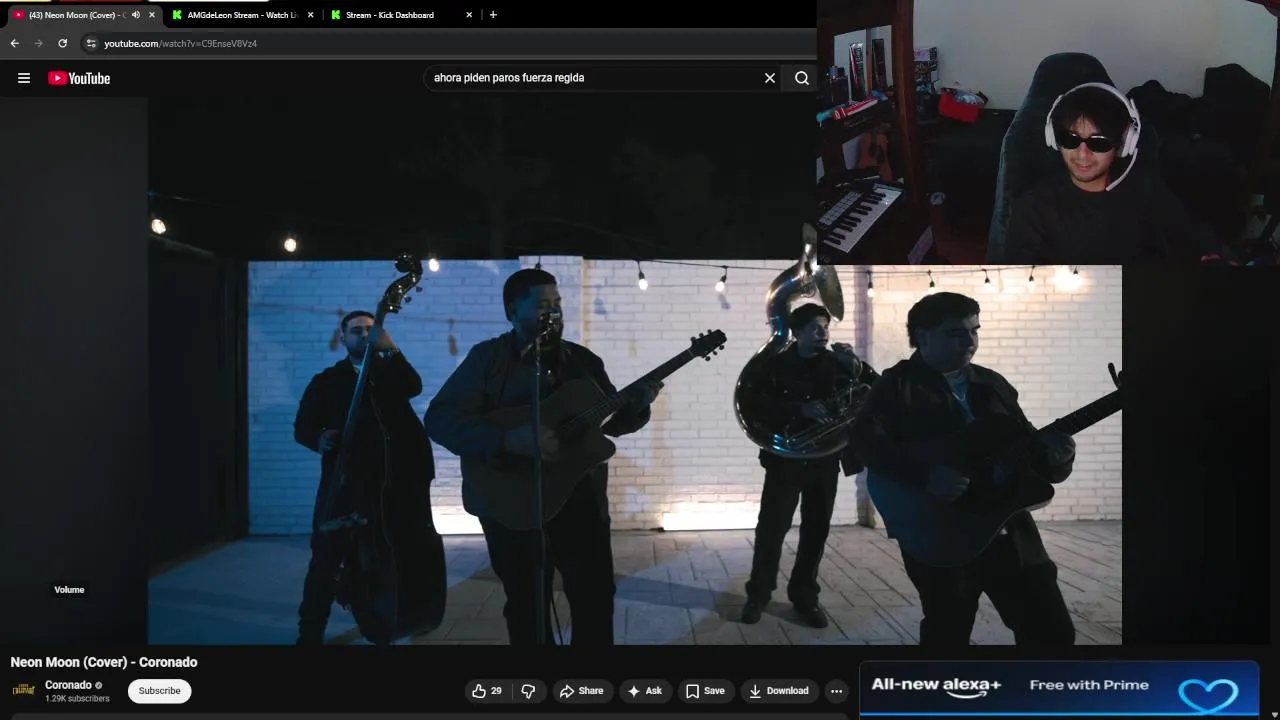This screenshot has height=720, width=1280.
Task: Run search with the magnifier icon
Action: pyautogui.click(x=802, y=78)
